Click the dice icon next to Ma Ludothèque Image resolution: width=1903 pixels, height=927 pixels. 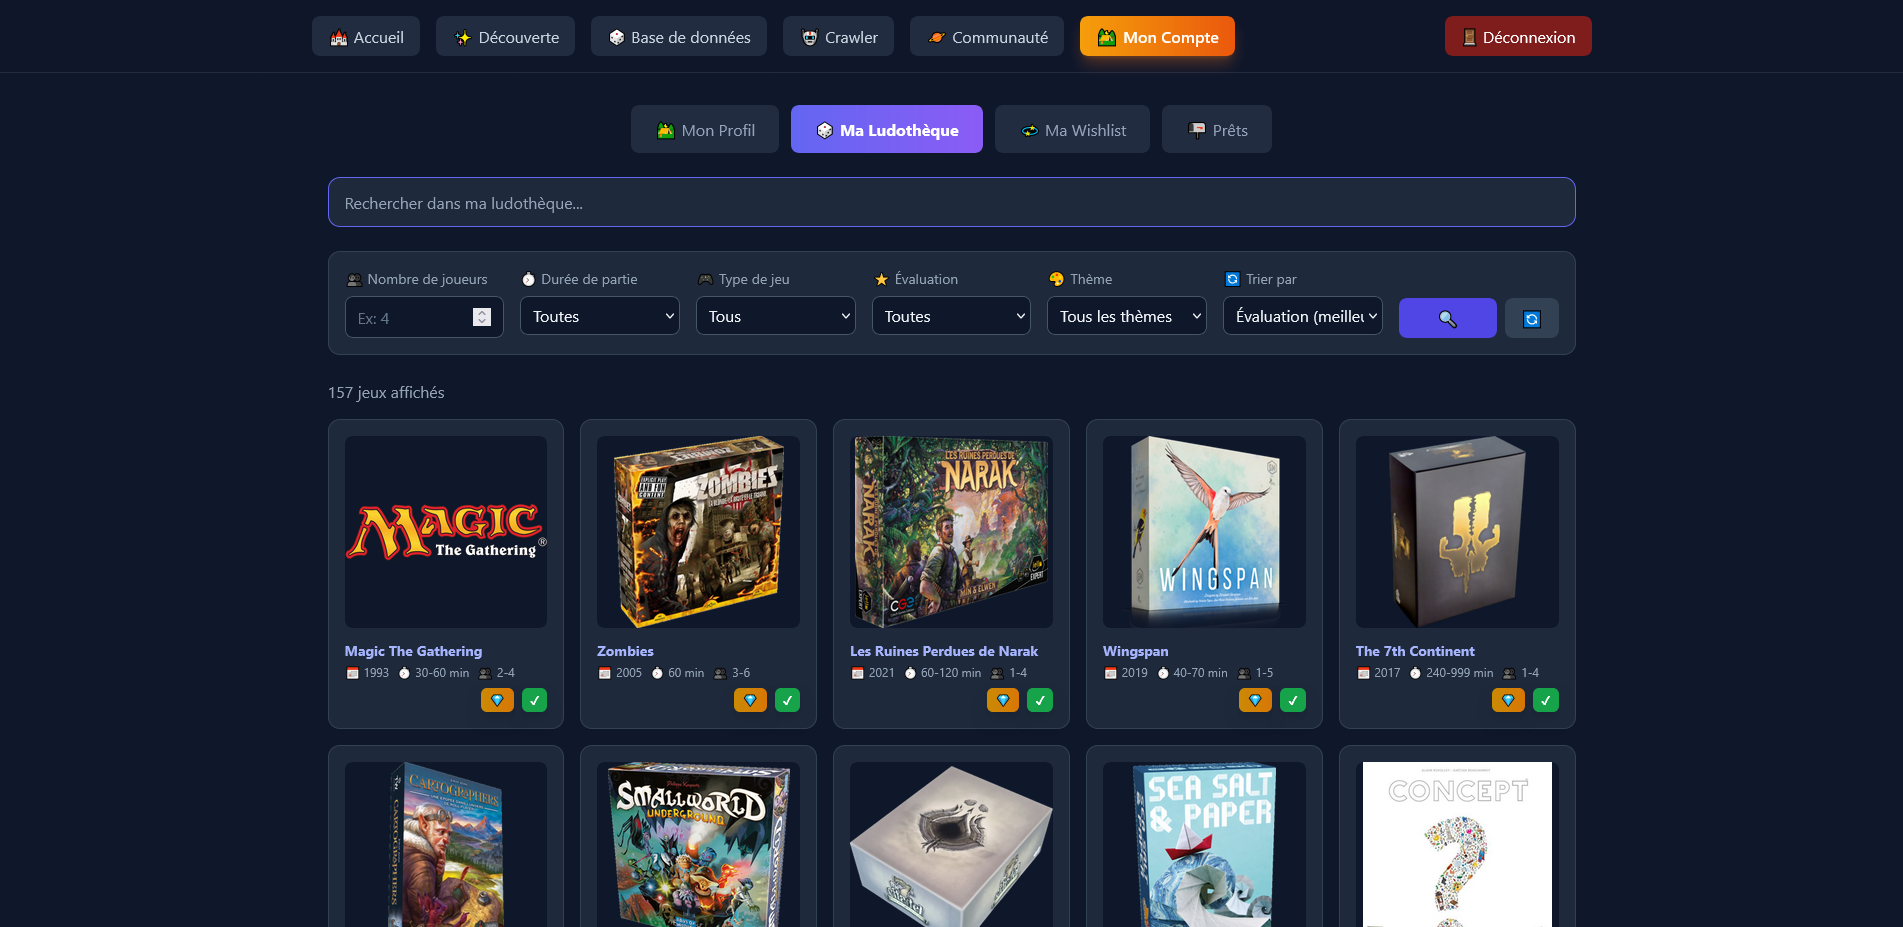[x=824, y=129]
